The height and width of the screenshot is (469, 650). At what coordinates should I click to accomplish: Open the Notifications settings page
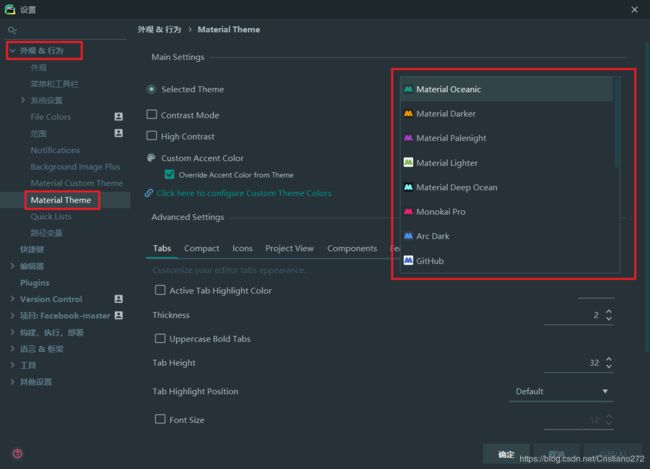click(55, 150)
